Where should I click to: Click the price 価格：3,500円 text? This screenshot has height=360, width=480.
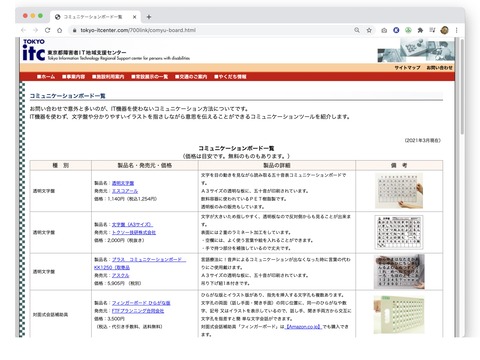pyautogui.click(x=109, y=319)
